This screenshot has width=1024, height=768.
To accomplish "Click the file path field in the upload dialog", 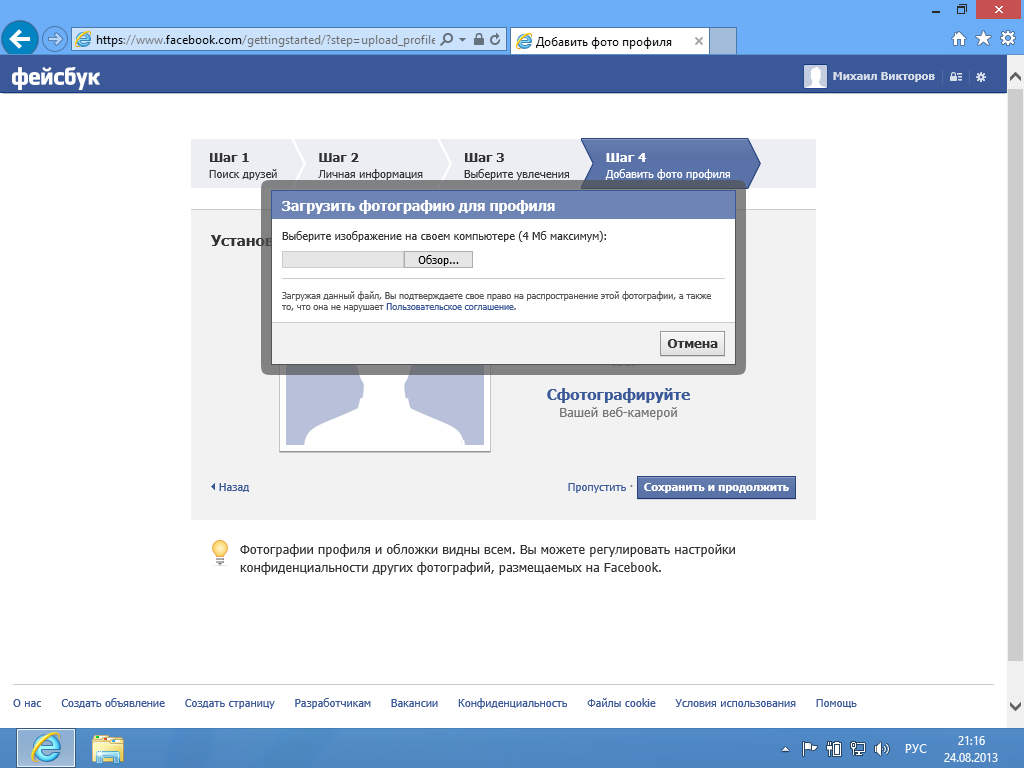I will tap(343, 260).
